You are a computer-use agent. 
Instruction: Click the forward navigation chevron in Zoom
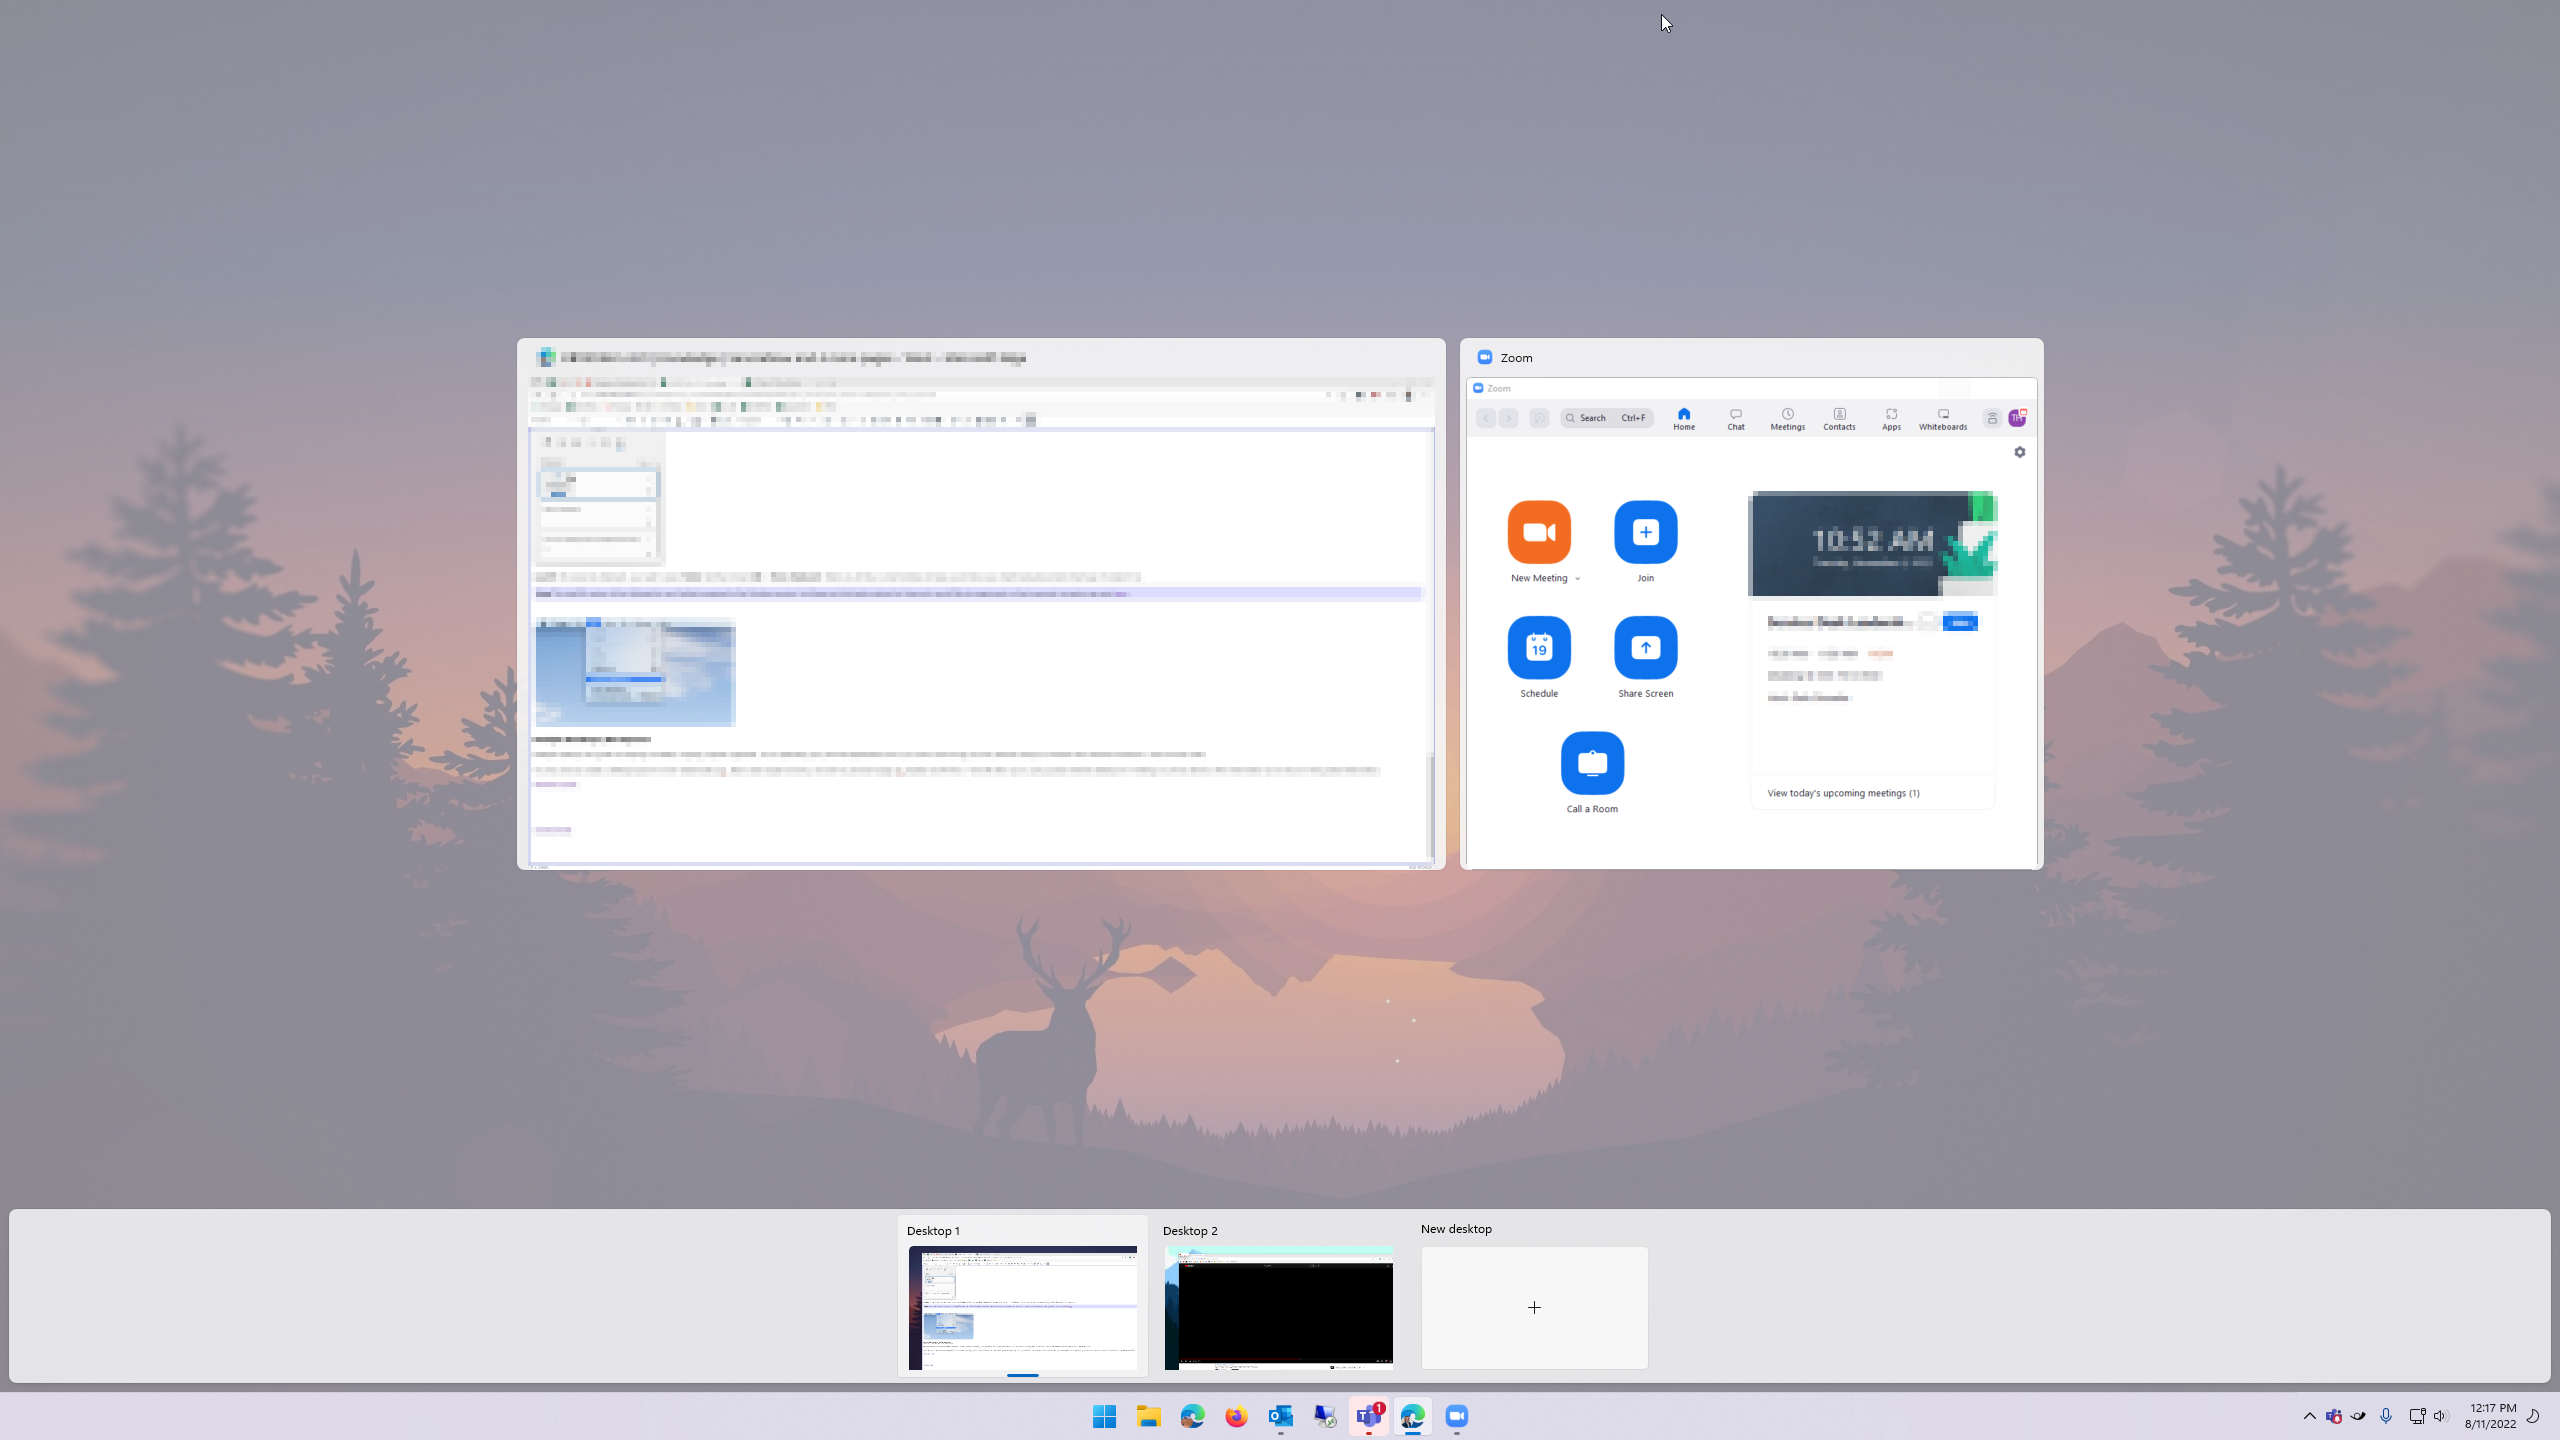1509,418
